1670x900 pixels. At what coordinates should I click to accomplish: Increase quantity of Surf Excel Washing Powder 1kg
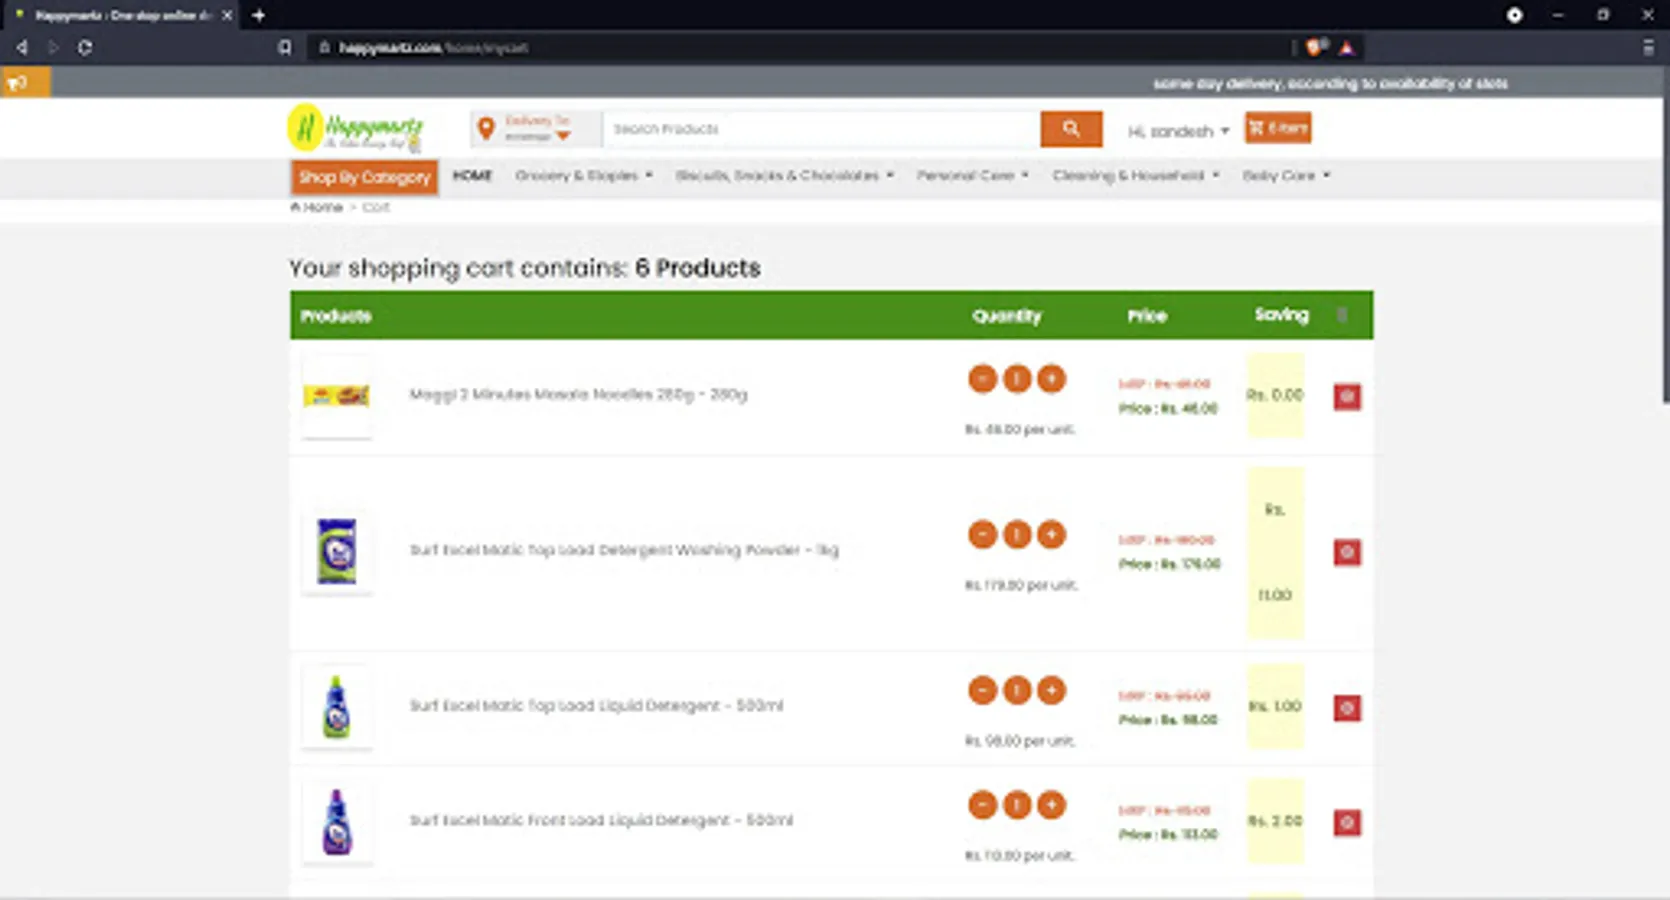1051,535
